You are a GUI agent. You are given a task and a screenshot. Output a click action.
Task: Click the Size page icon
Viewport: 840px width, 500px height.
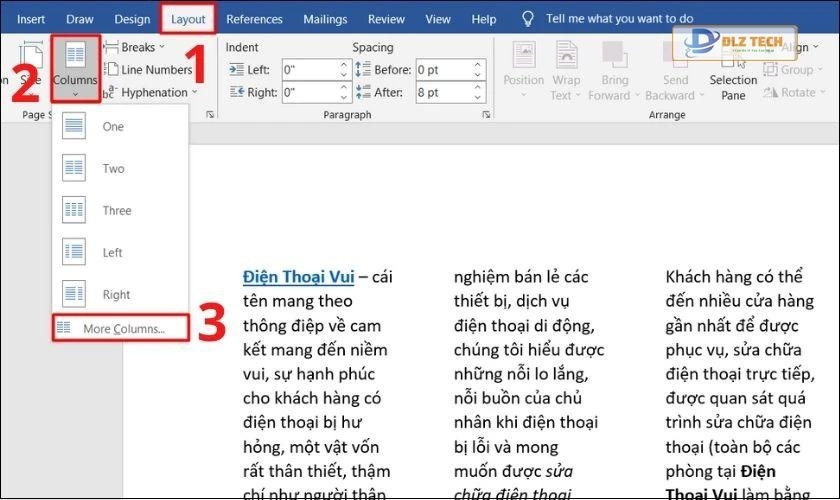point(31,57)
